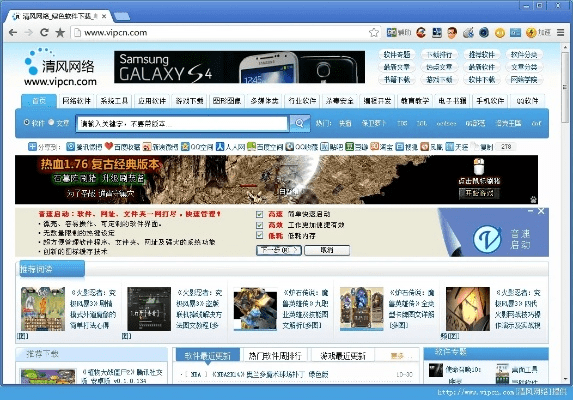Click the 加速 lightning extension icon
This screenshot has width=573, height=400.
pyautogui.click(x=531, y=33)
